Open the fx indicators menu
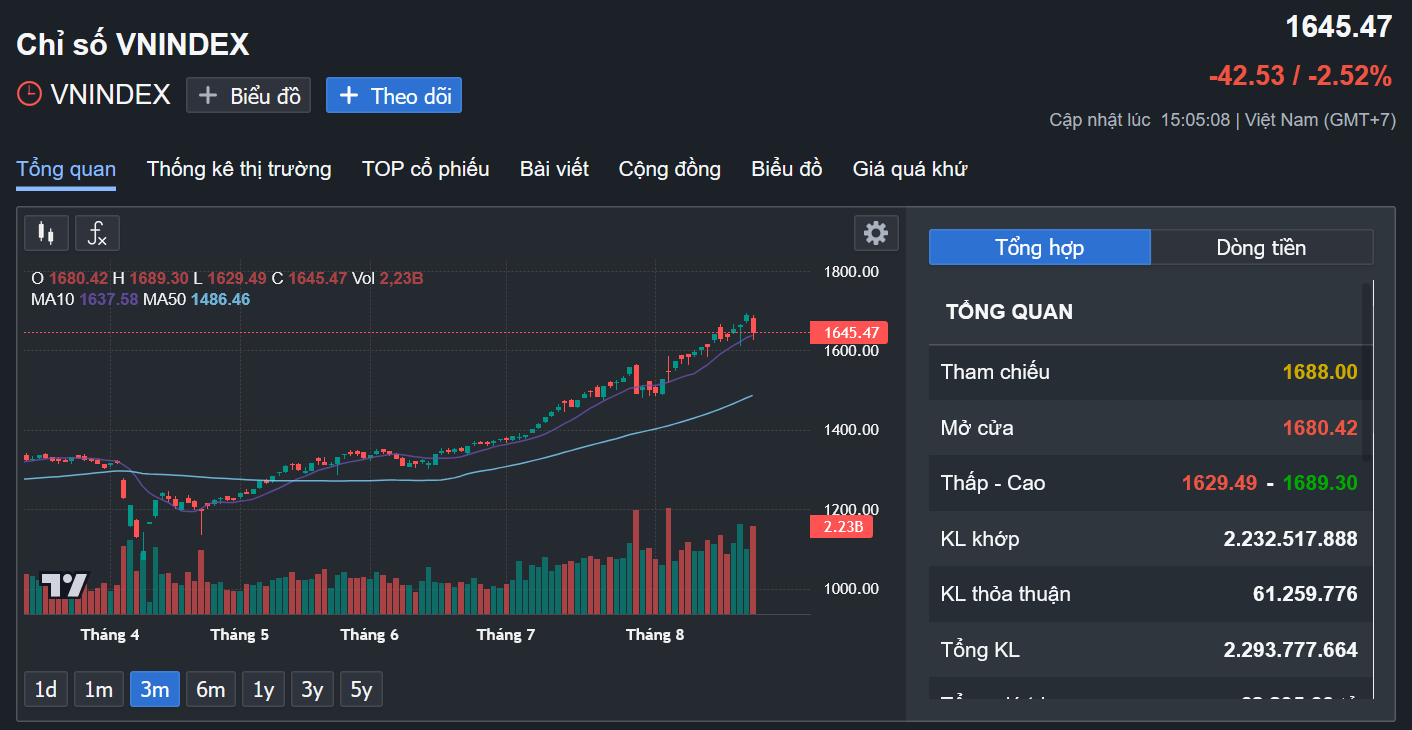Screen dimensions: 1412x730 (97, 233)
